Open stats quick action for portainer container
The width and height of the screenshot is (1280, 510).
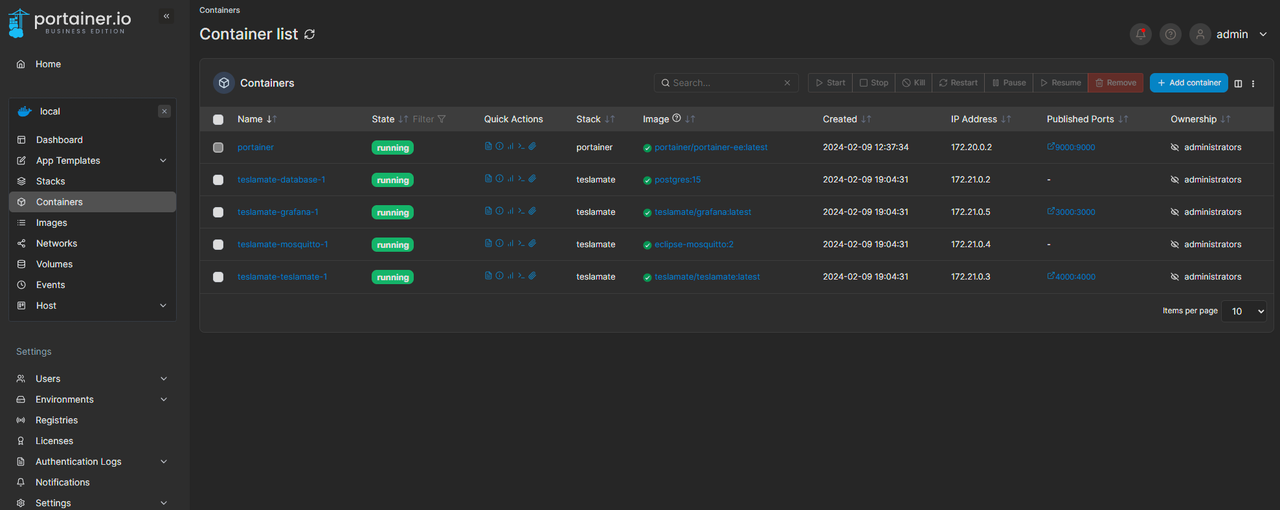(x=510, y=146)
